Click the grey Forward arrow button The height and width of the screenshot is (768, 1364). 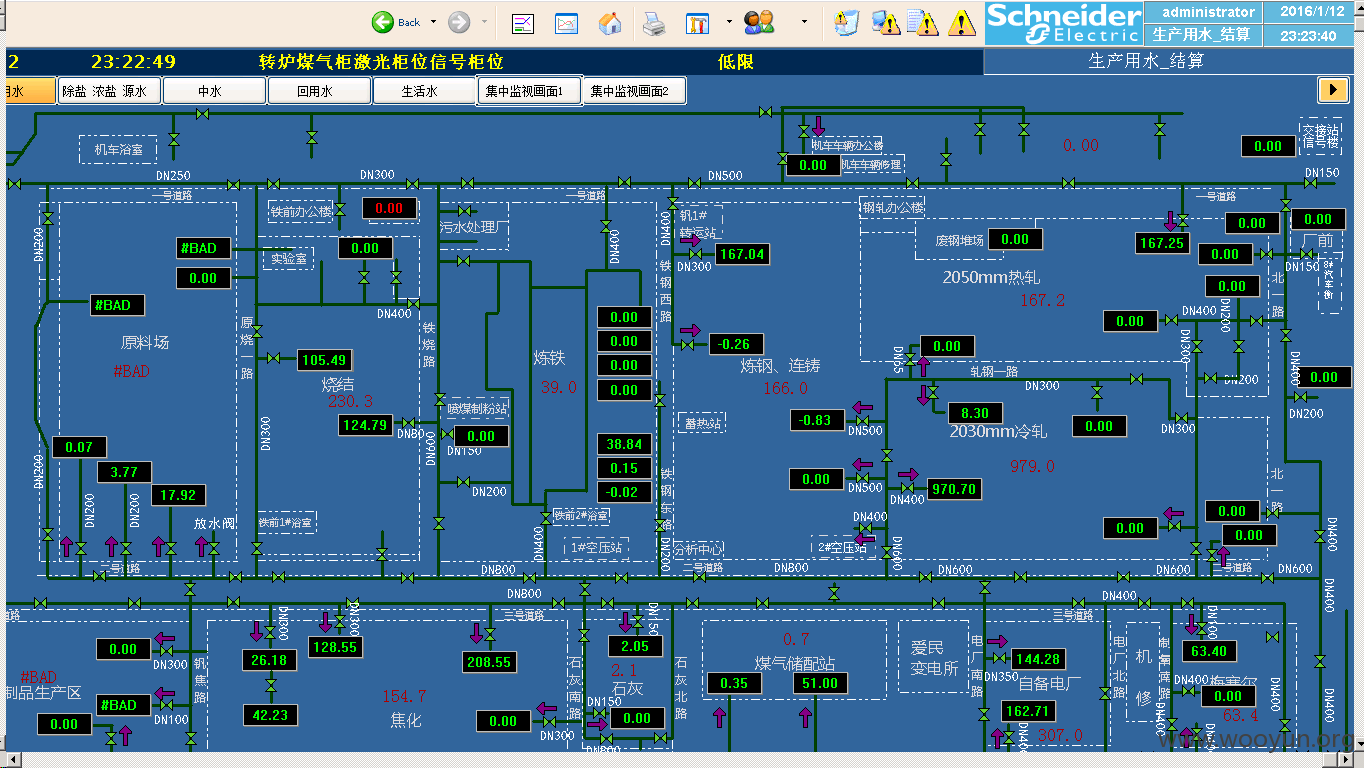click(x=459, y=22)
